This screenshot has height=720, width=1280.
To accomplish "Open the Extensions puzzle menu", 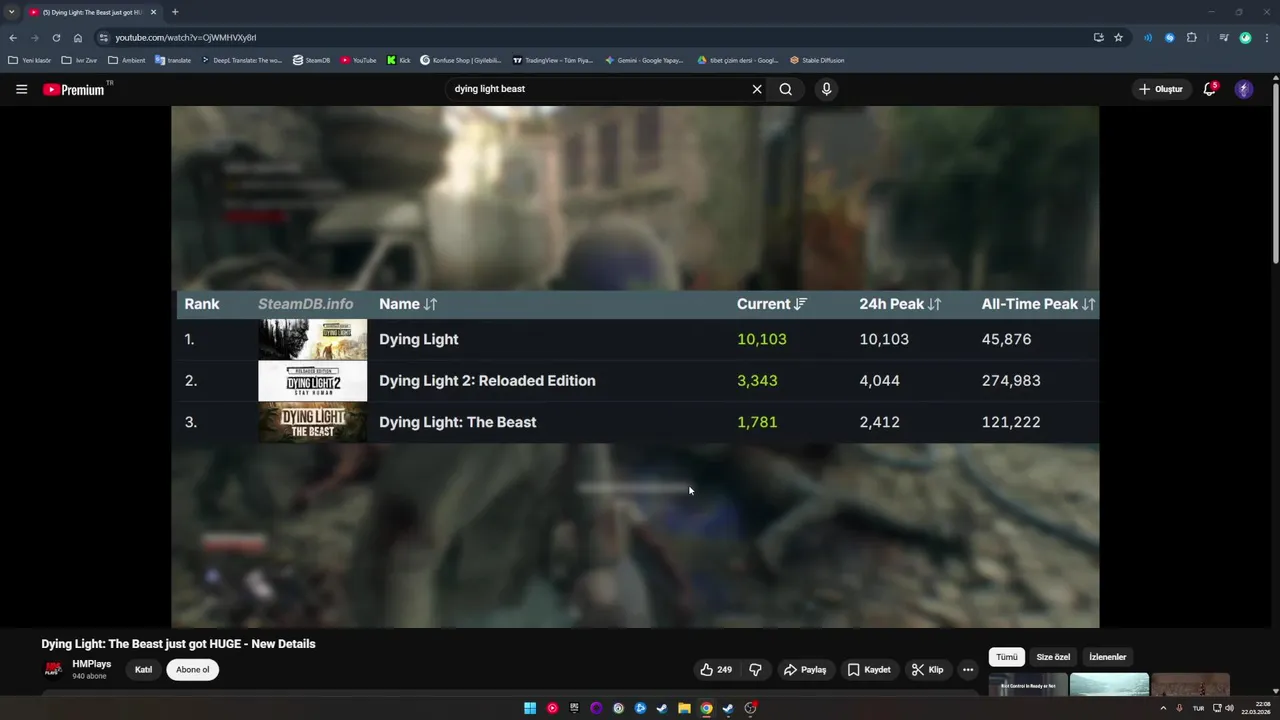I will point(1192,37).
